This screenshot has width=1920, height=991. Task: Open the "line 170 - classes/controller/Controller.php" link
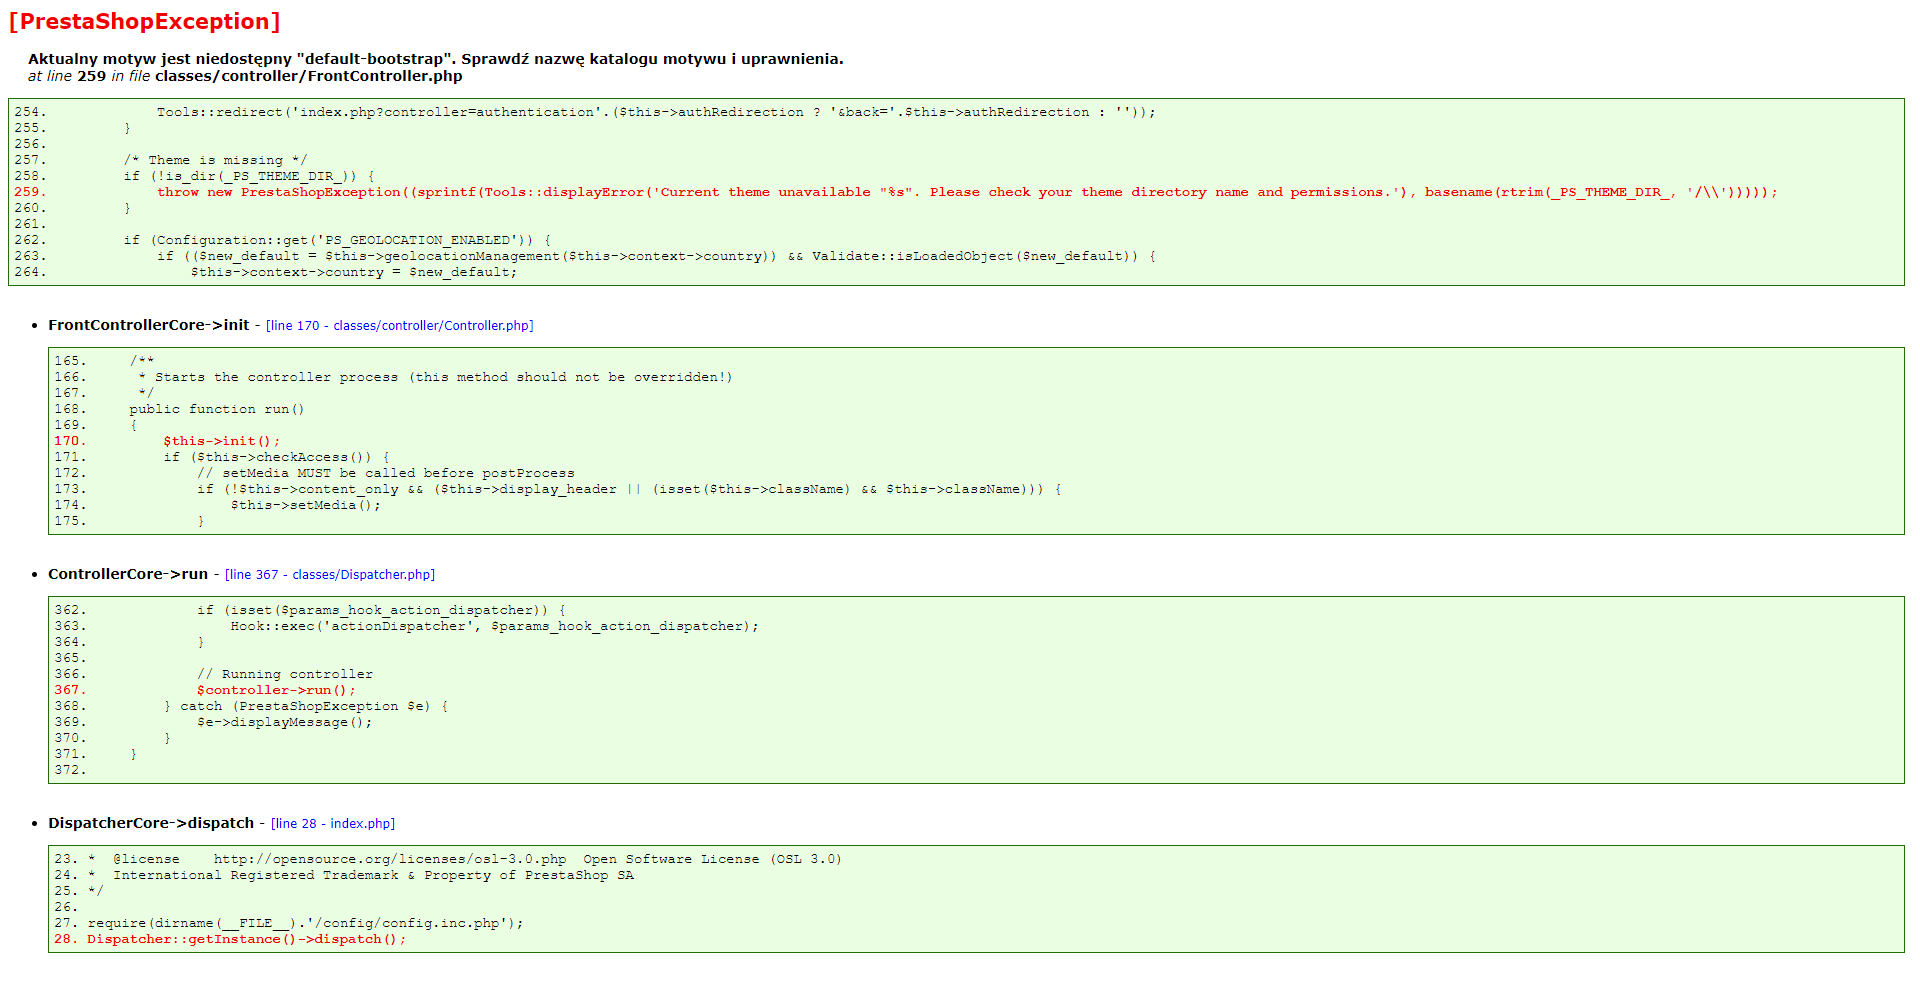pos(400,326)
